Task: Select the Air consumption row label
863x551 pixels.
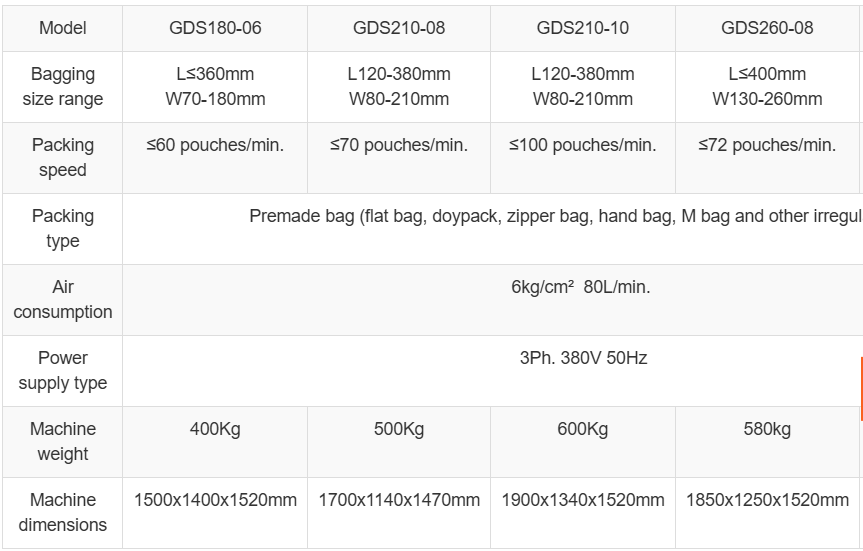Action: pyautogui.click(x=62, y=299)
